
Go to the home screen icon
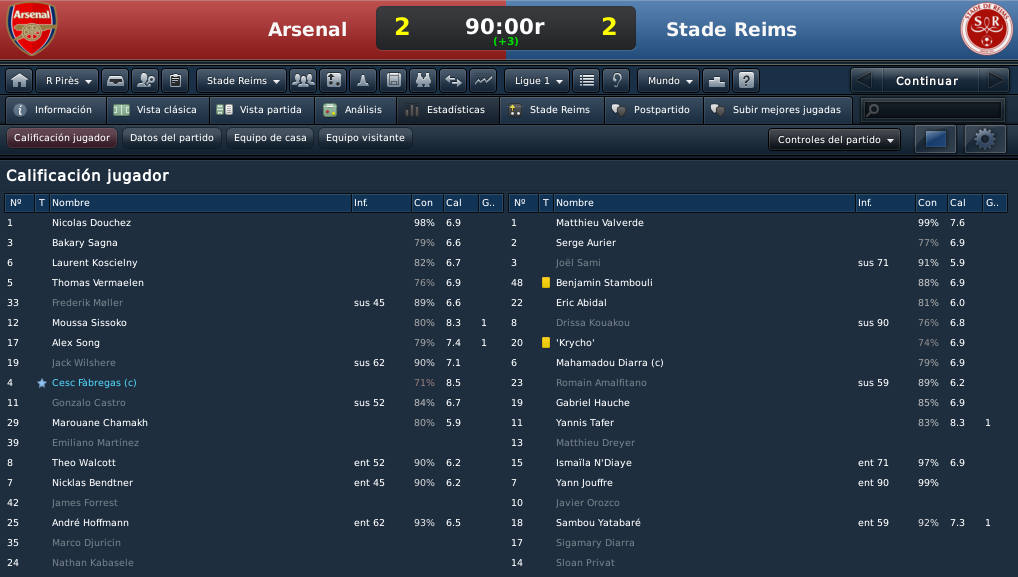(x=19, y=80)
